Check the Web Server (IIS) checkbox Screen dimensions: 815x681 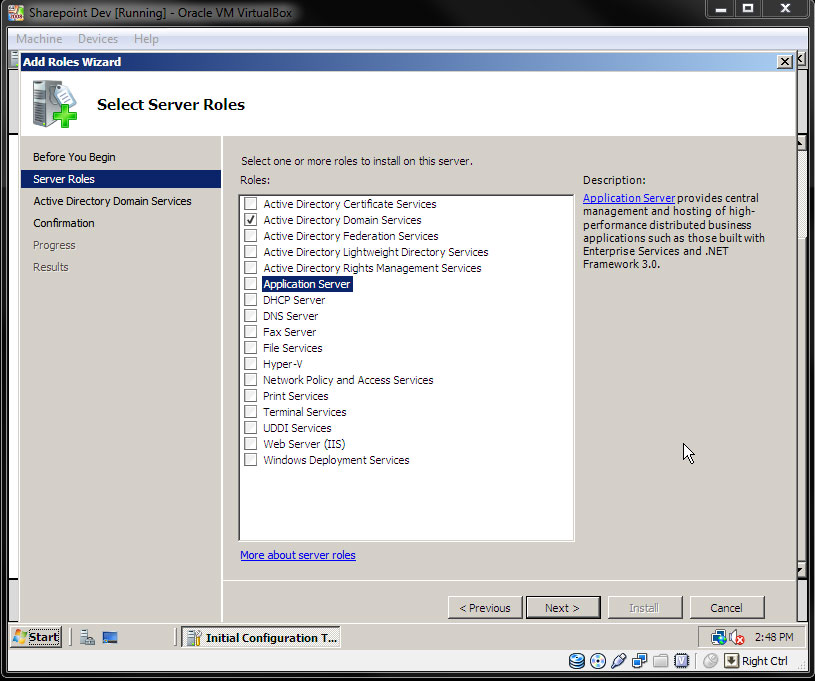[251, 444]
